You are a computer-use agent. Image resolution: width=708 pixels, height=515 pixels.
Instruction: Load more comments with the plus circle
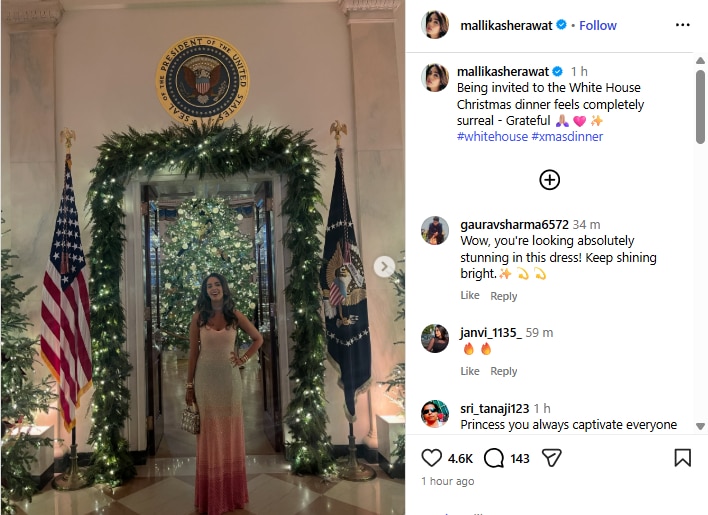pyautogui.click(x=549, y=180)
